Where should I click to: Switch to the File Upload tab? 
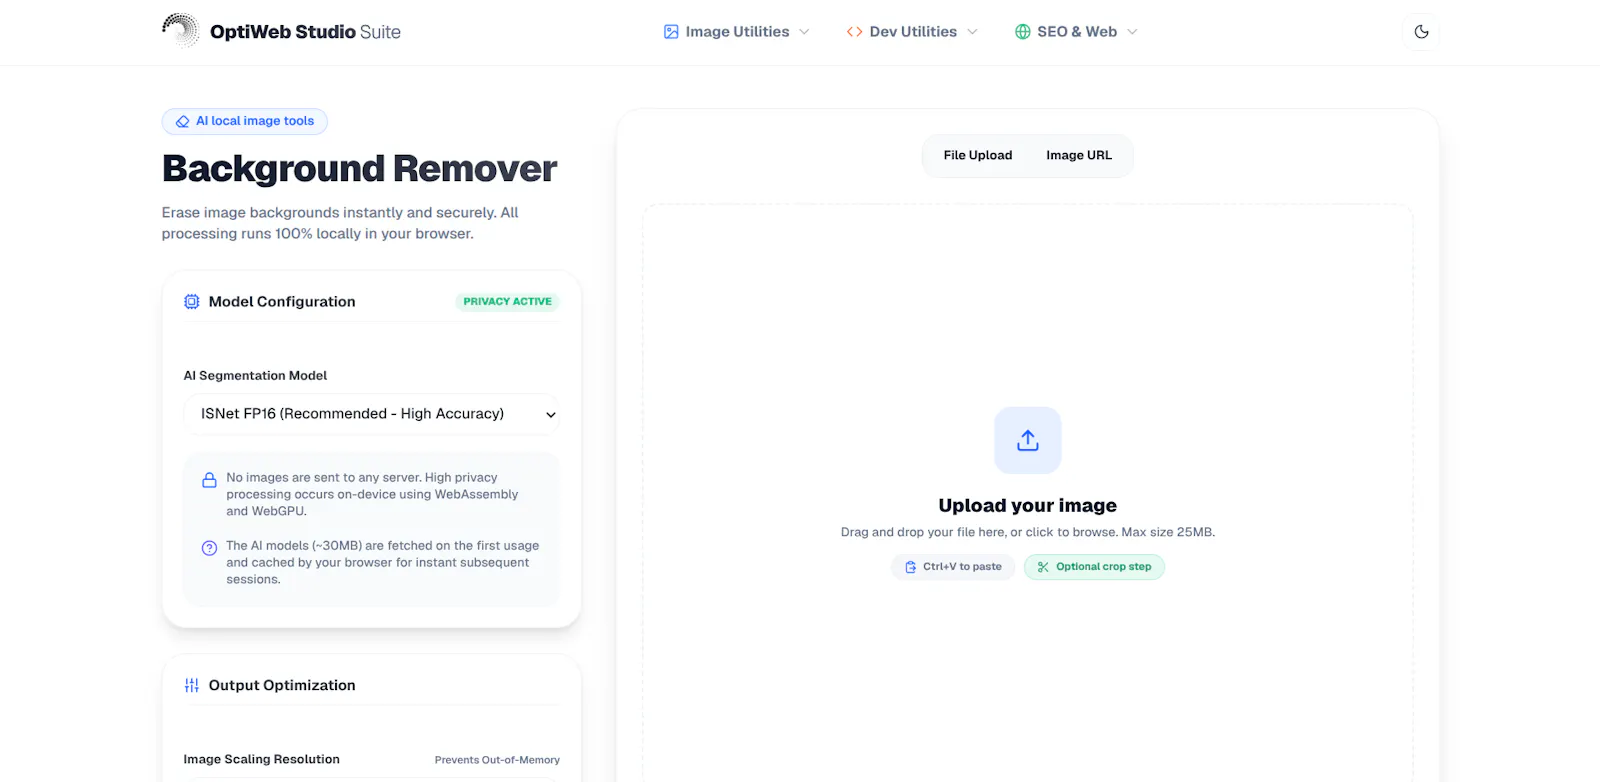(978, 155)
